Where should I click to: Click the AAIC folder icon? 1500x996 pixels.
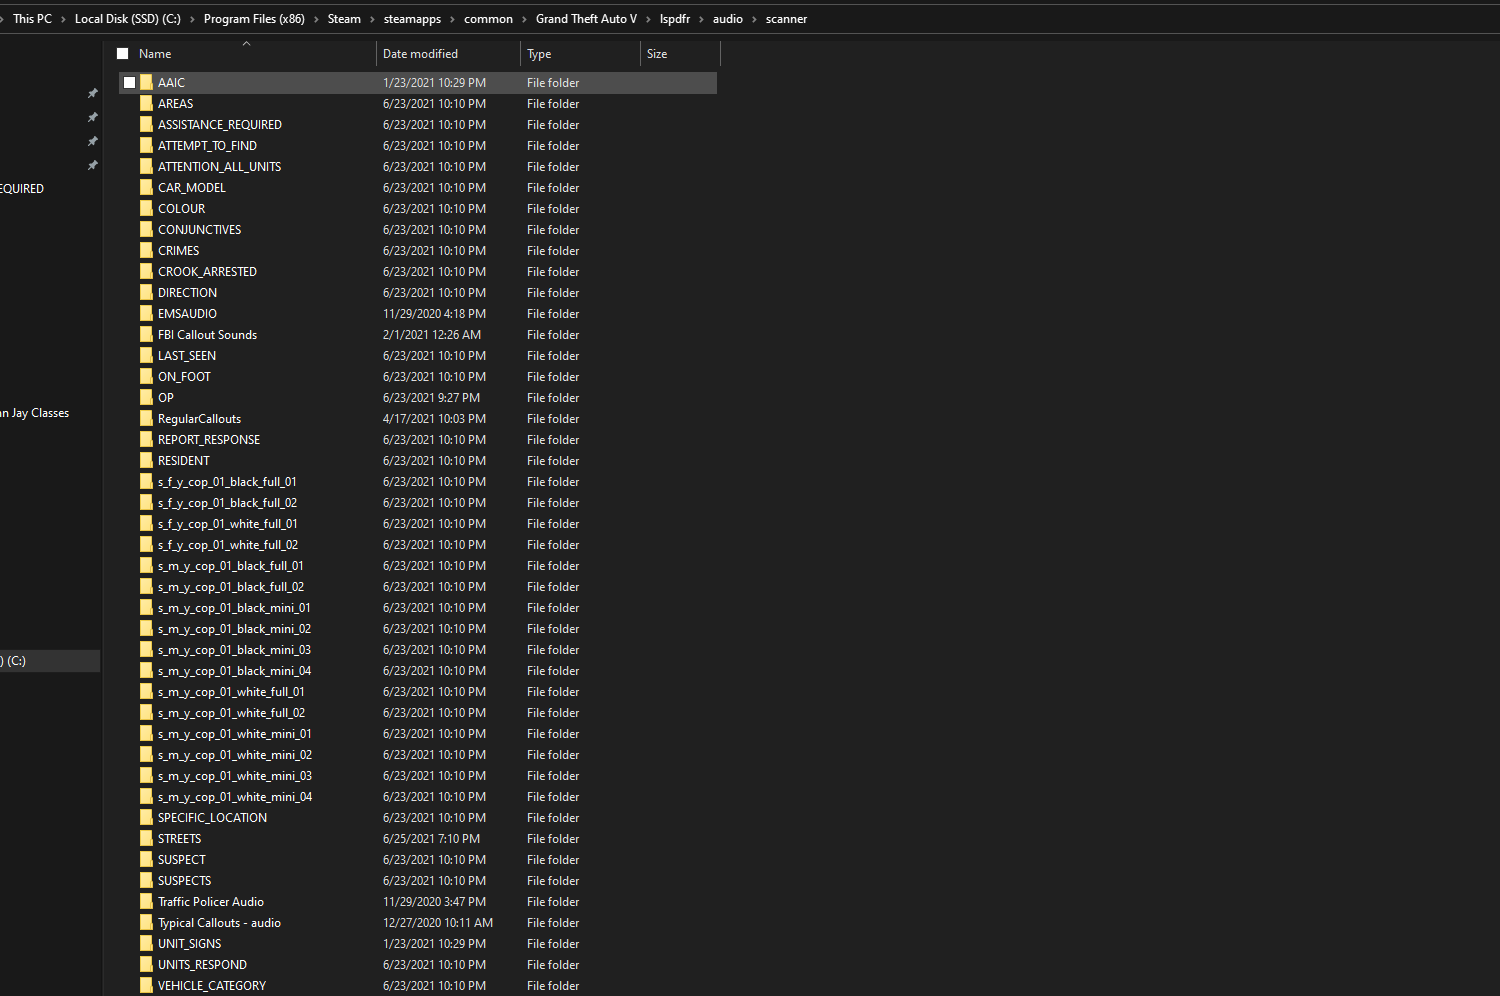(x=147, y=83)
